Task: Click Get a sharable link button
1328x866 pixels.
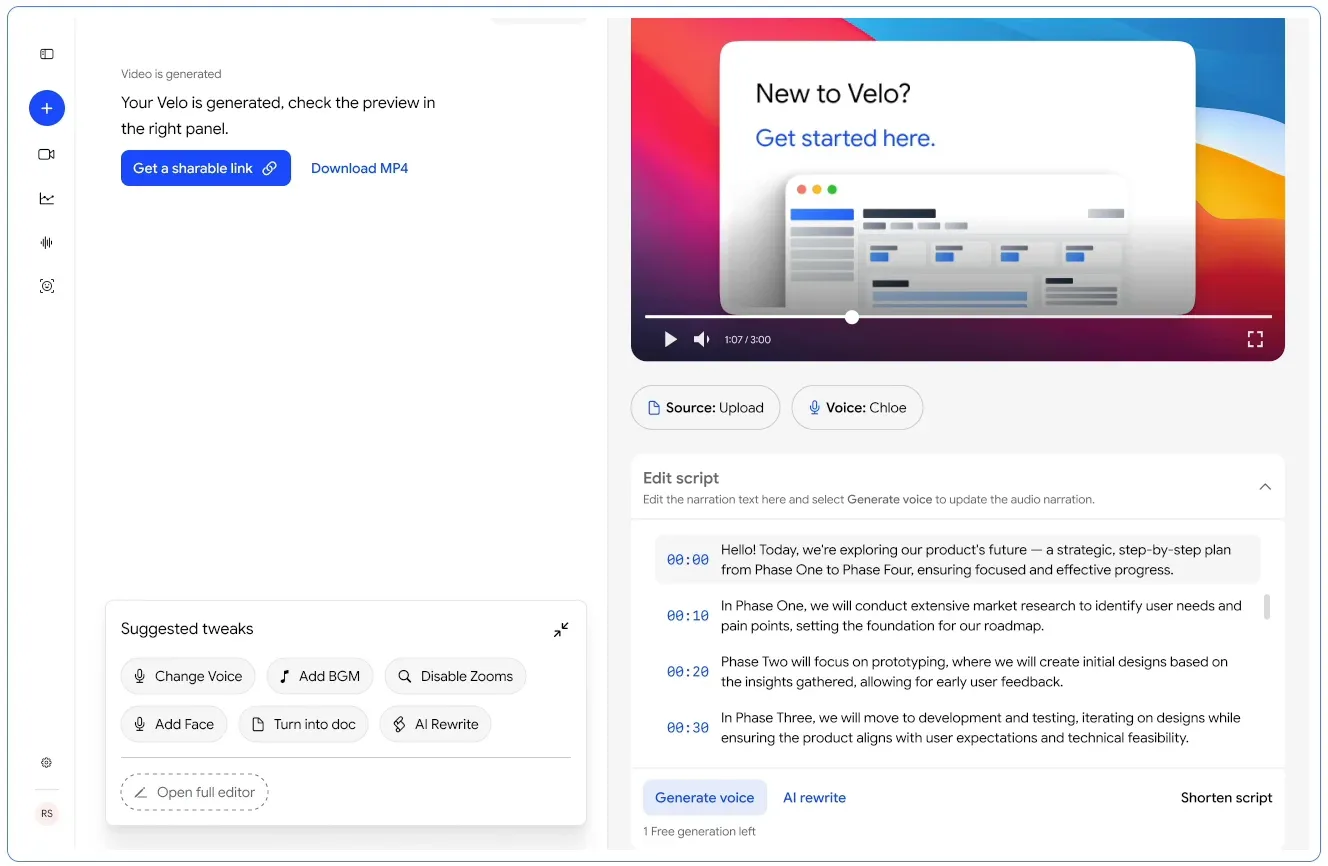Action: click(x=206, y=168)
